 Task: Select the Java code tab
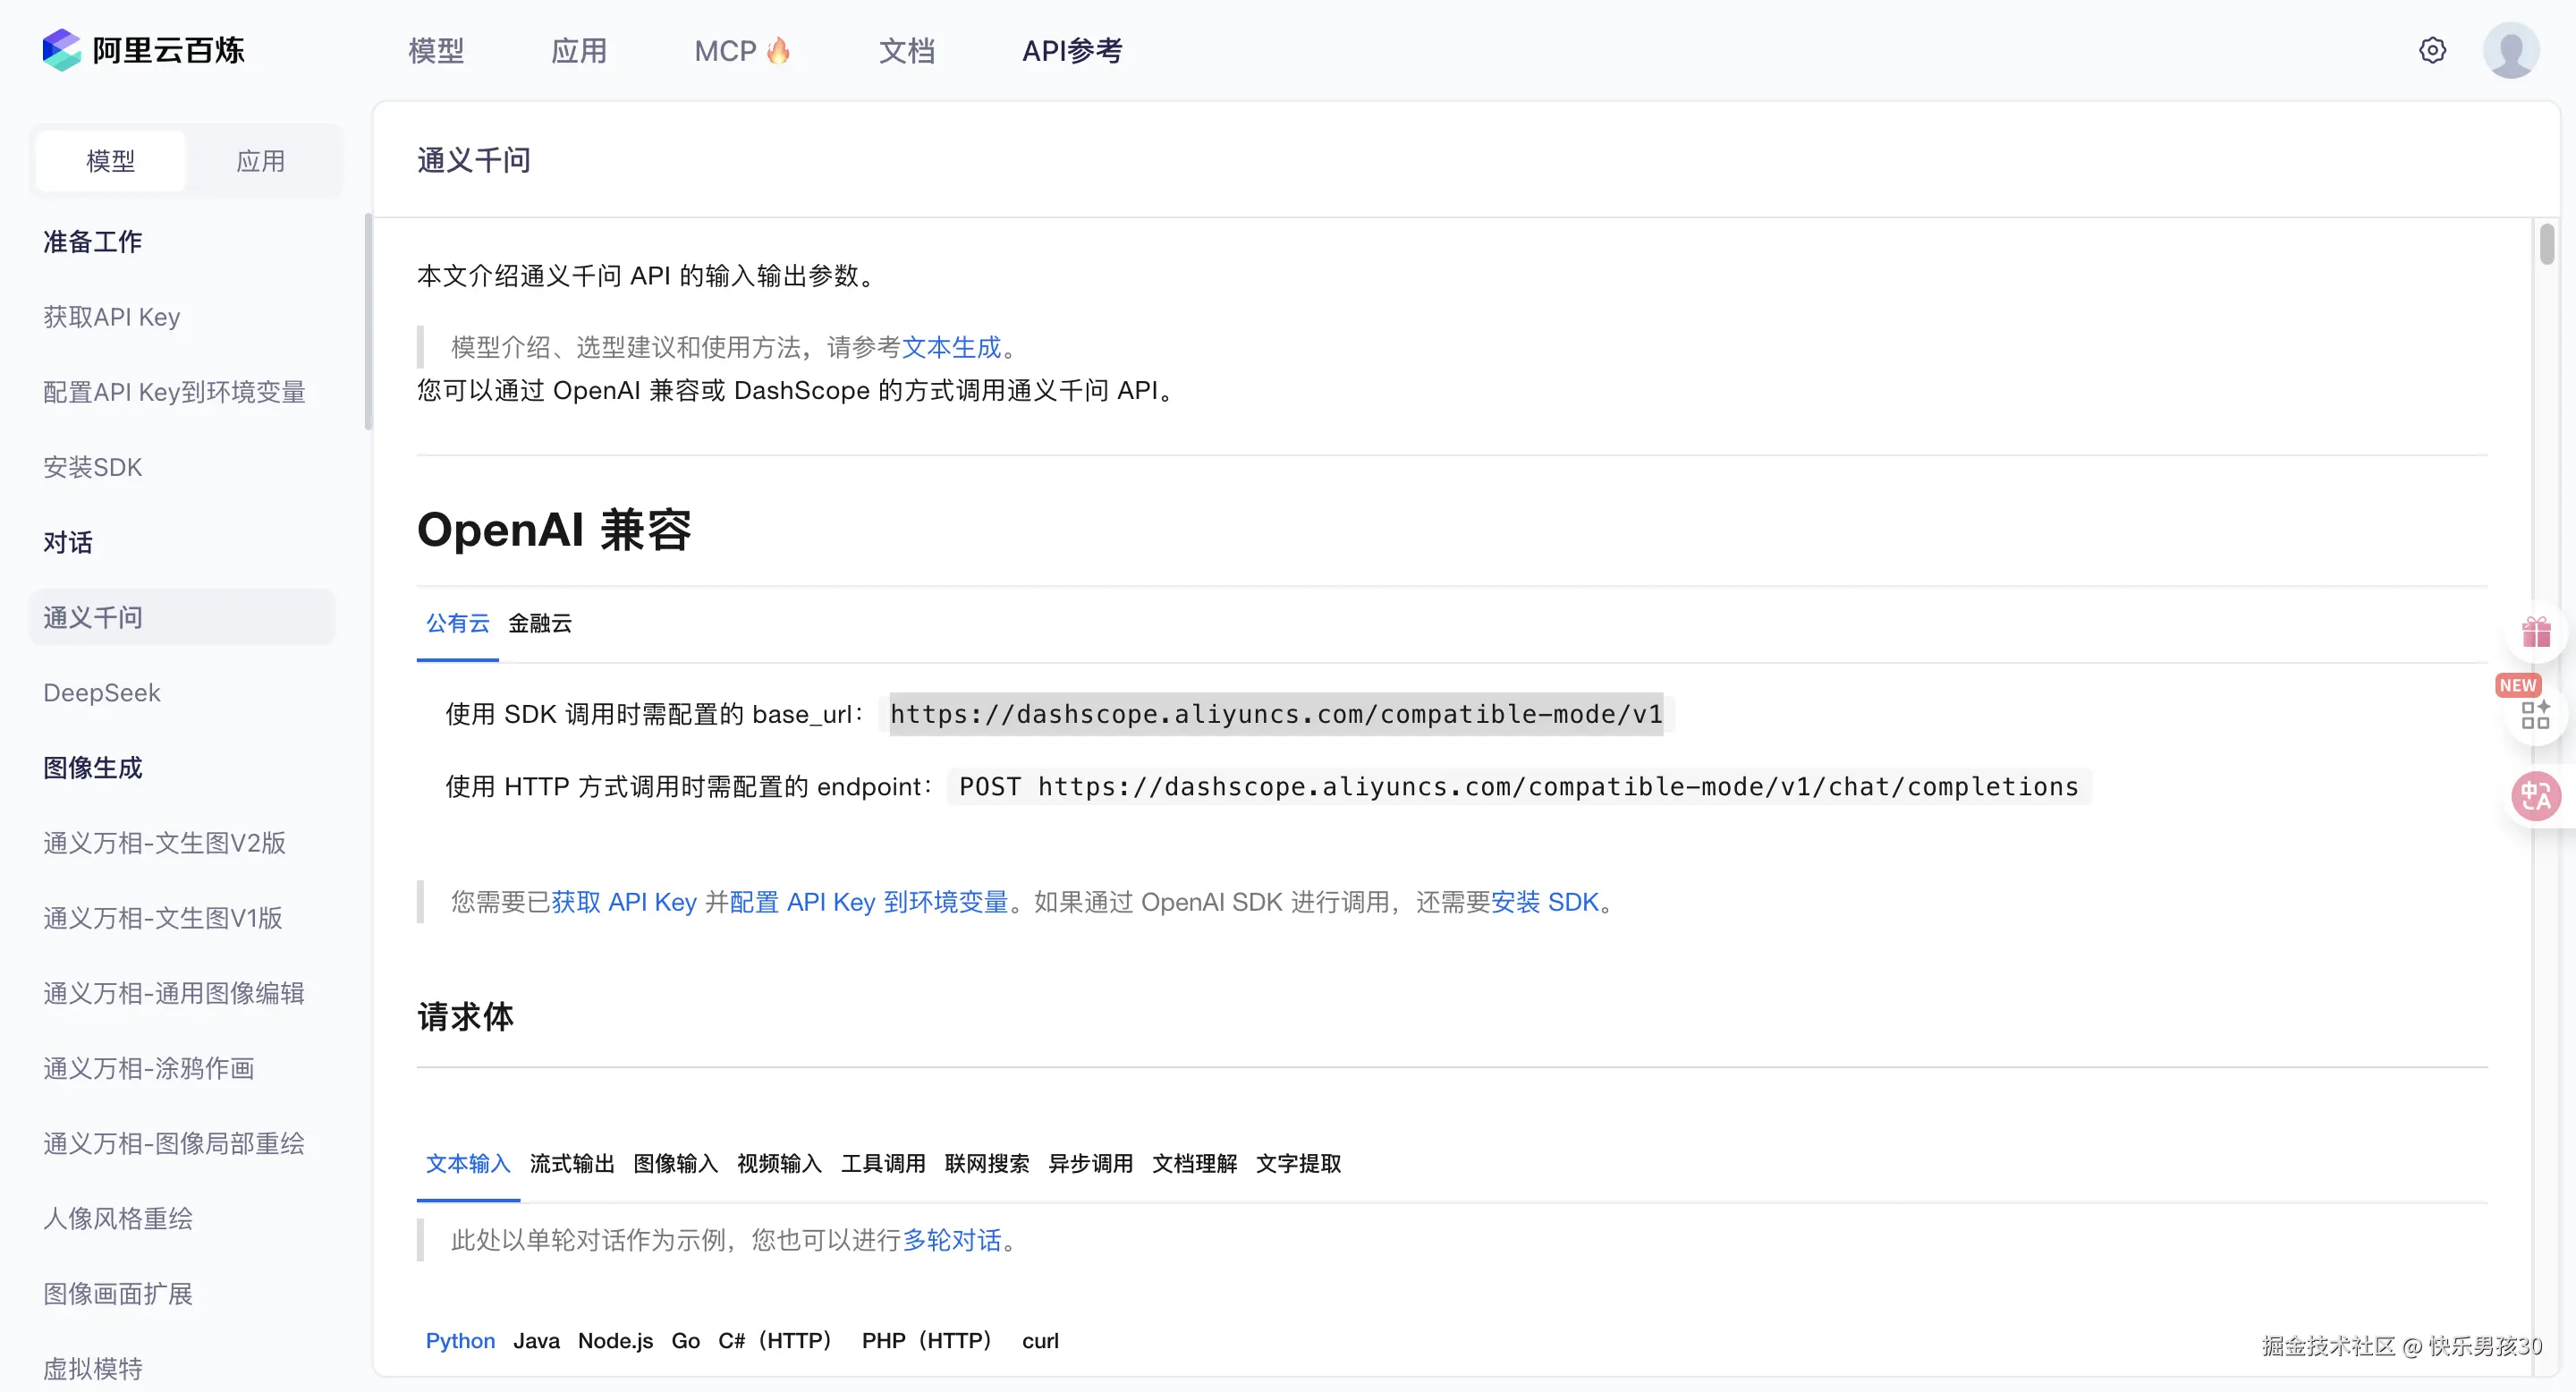[536, 1340]
